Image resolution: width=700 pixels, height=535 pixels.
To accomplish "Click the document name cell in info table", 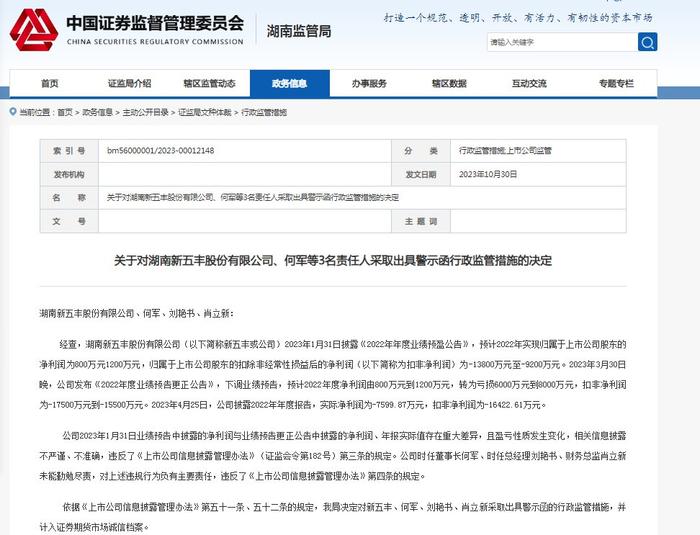I will pos(362,197).
